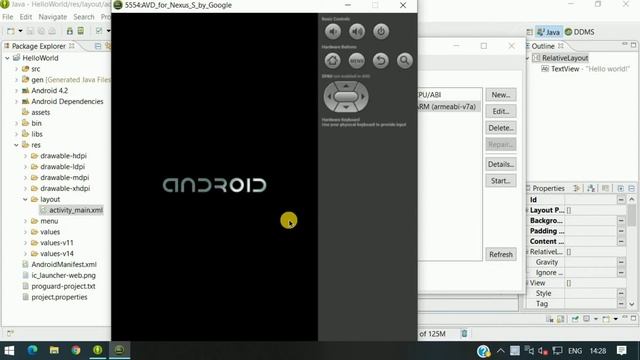Expand the gen Generated Java Files folder

16,80
